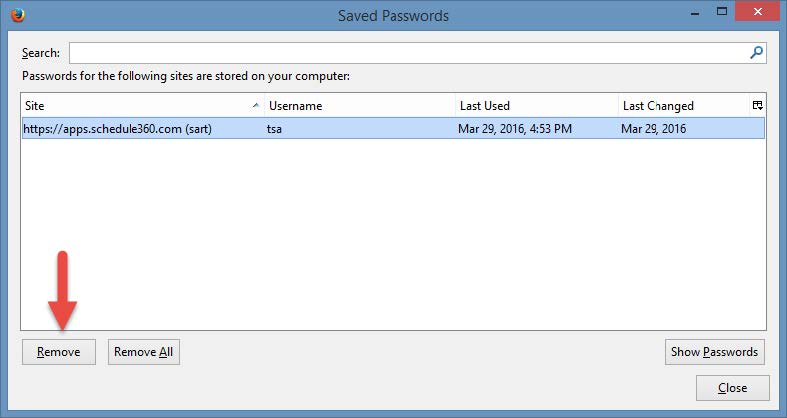Click the Last Changed date cell
787x418 pixels.
click(653, 129)
